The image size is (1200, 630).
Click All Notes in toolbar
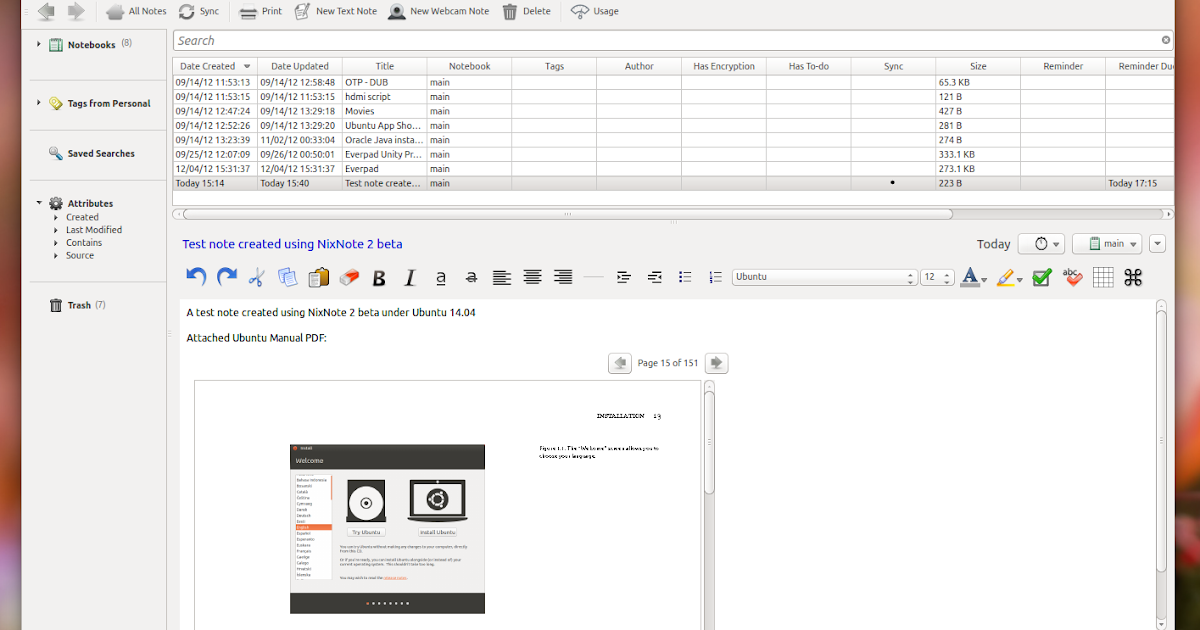click(x=136, y=11)
